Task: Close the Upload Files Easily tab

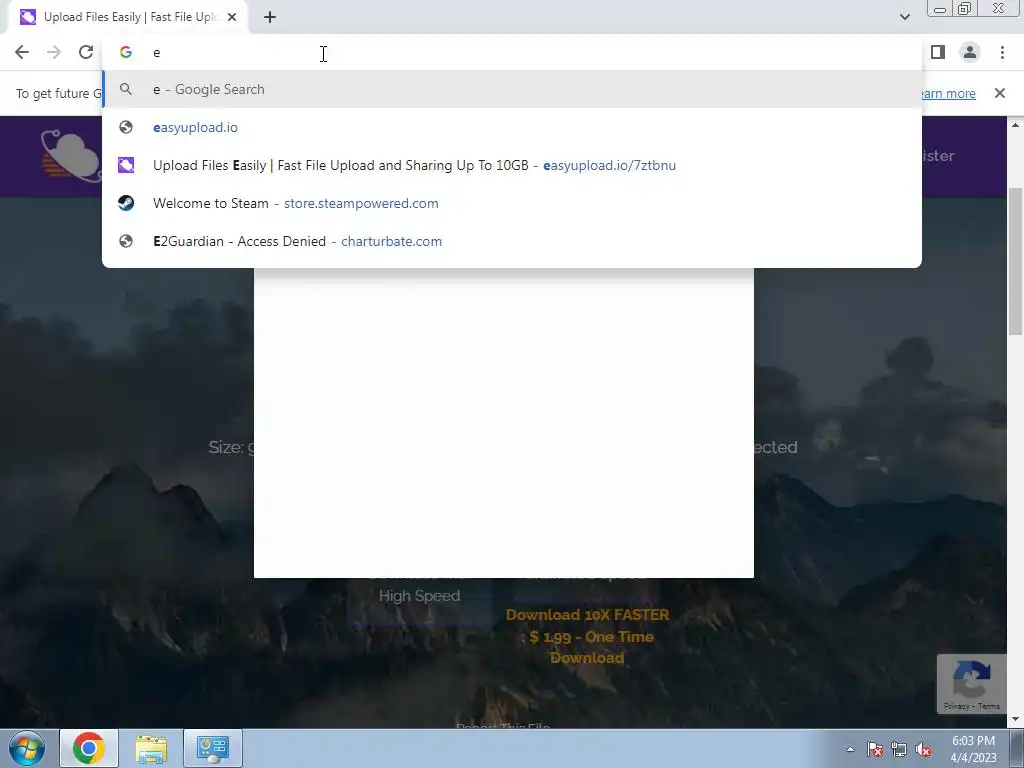Action: coord(232,17)
